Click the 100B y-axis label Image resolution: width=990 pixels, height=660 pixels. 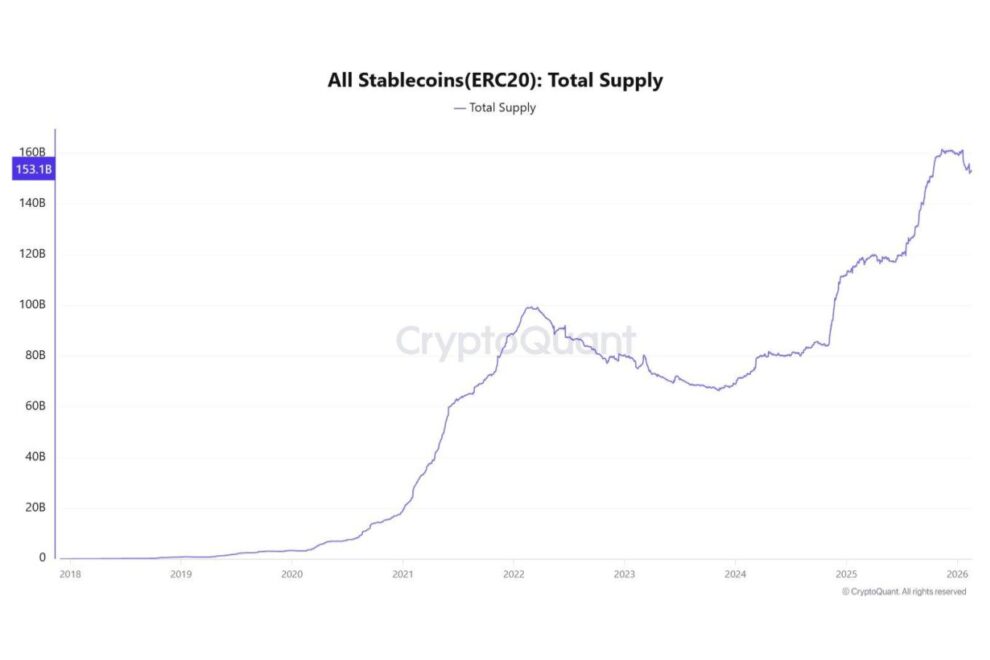click(32, 304)
